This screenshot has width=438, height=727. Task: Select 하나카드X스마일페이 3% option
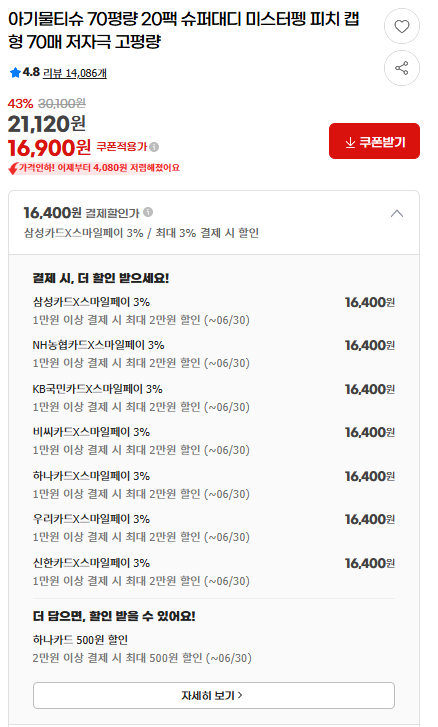click(214, 485)
